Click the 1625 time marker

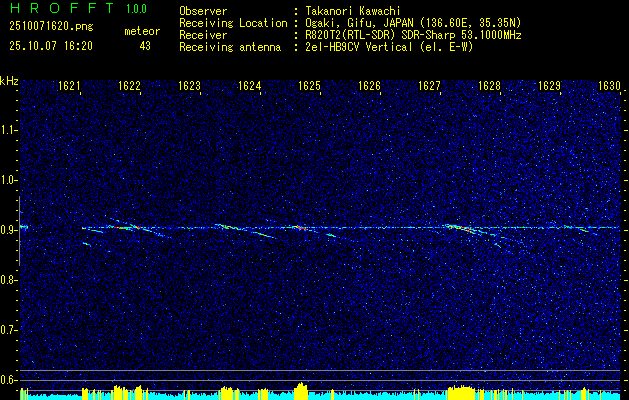309,85
